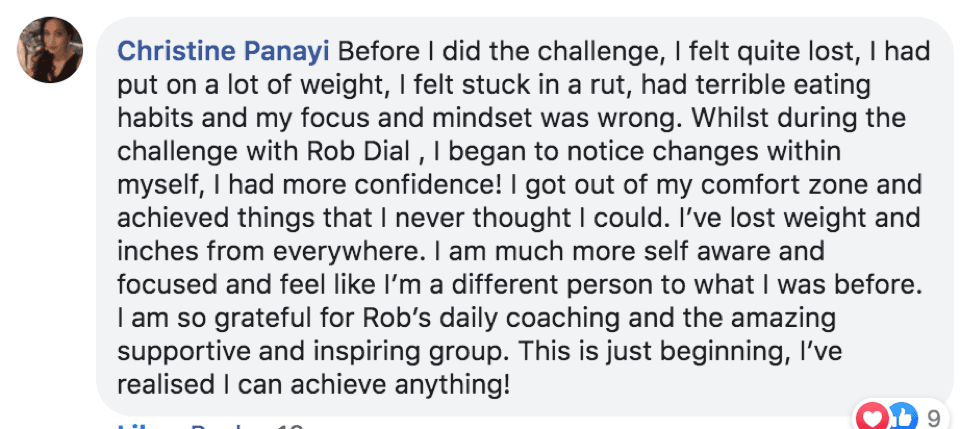The image size is (960, 429).
Task: Click the phrase 'different person' in comment
Action: pos(546,285)
